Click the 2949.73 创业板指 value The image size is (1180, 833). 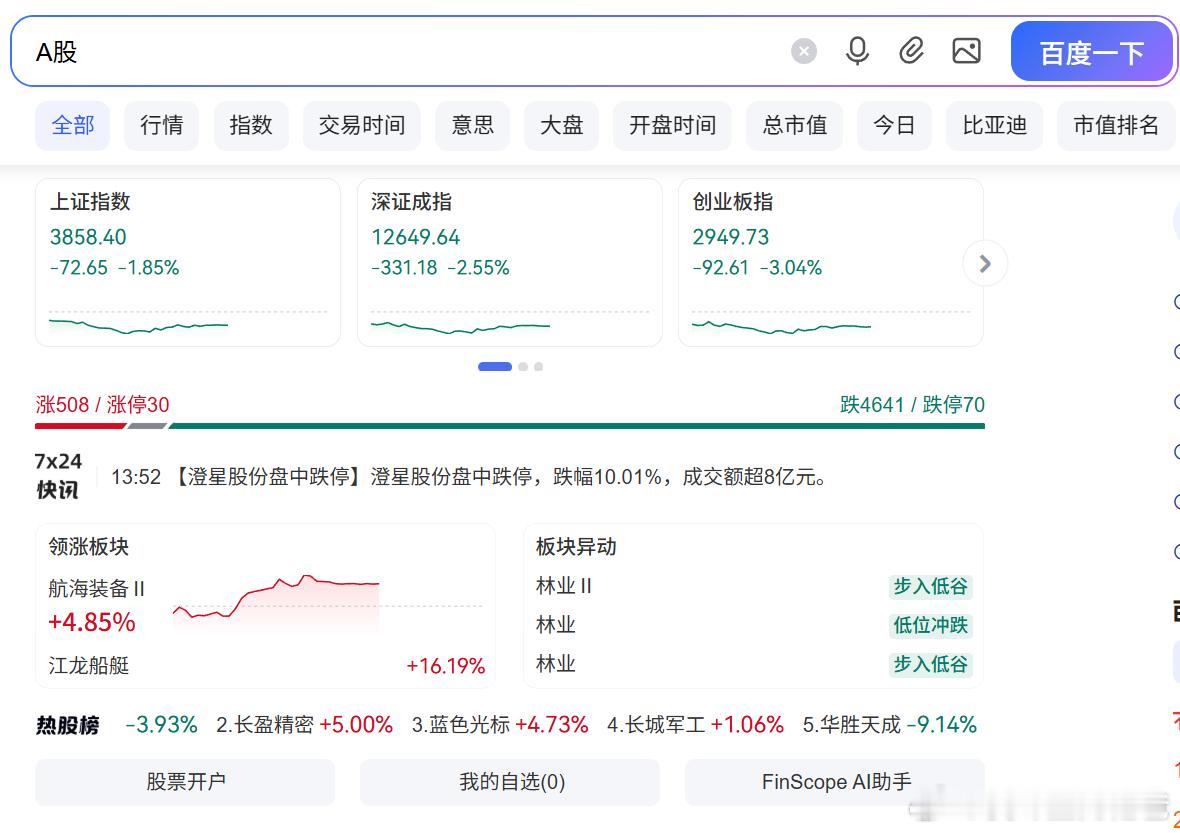(x=731, y=237)
